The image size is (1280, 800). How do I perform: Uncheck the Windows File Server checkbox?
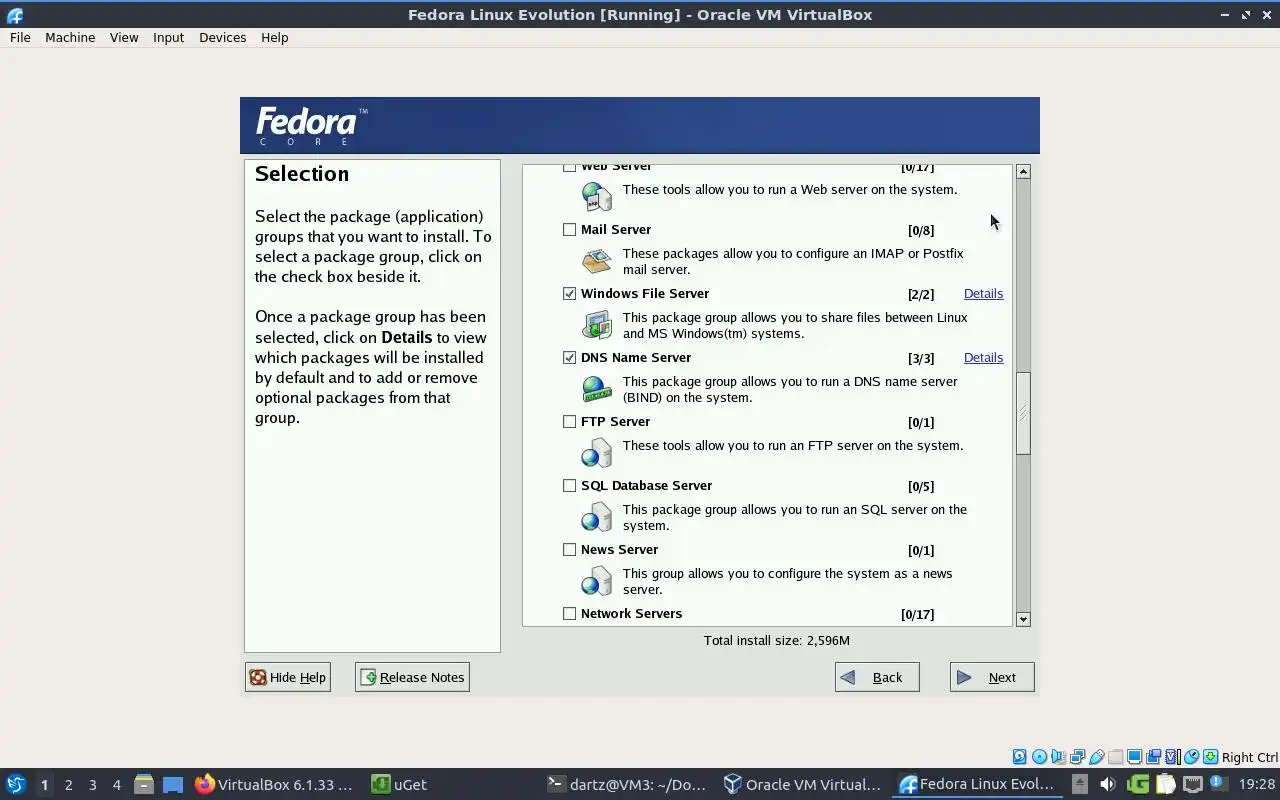point(570,293)
